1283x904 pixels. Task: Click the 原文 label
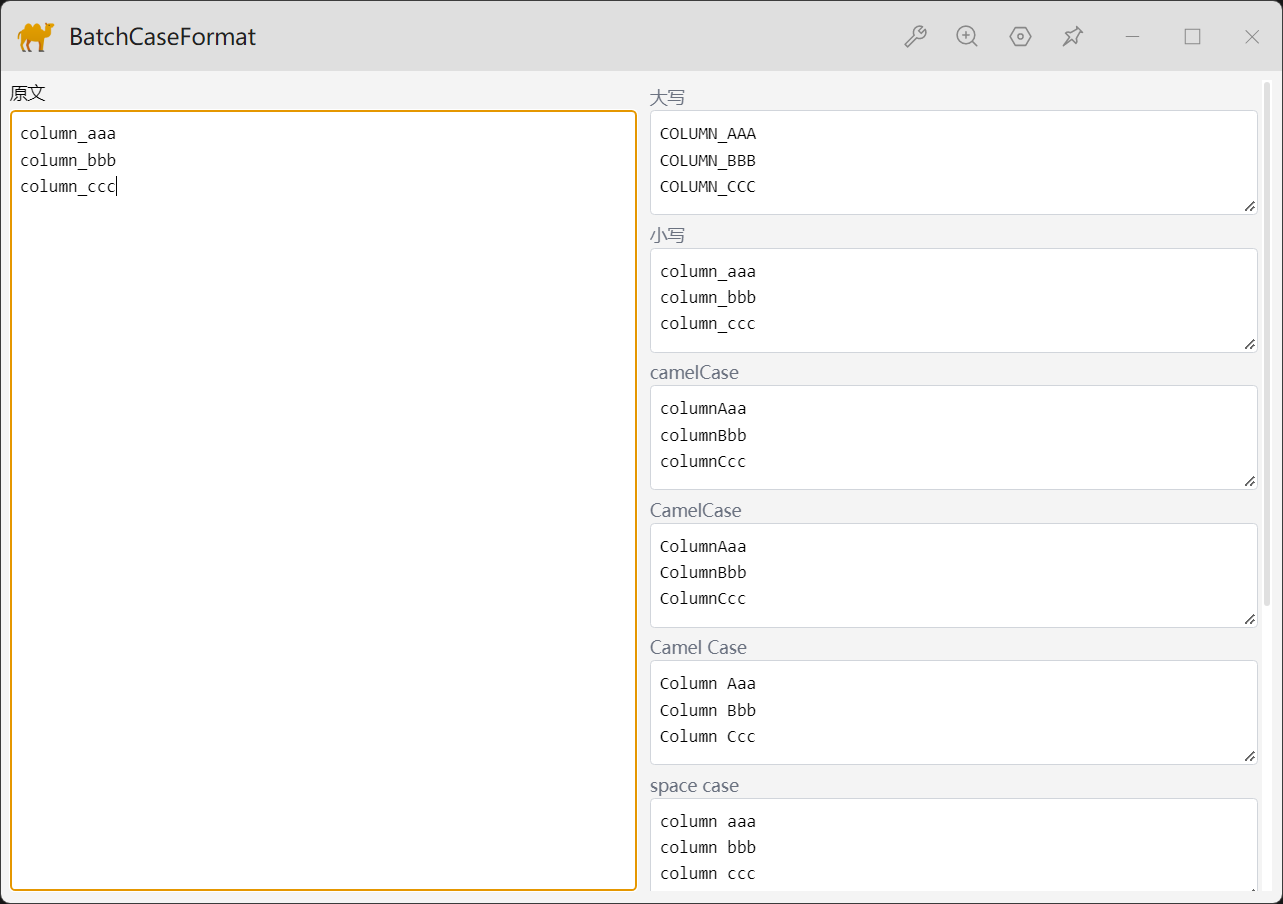tap(28, 93)
